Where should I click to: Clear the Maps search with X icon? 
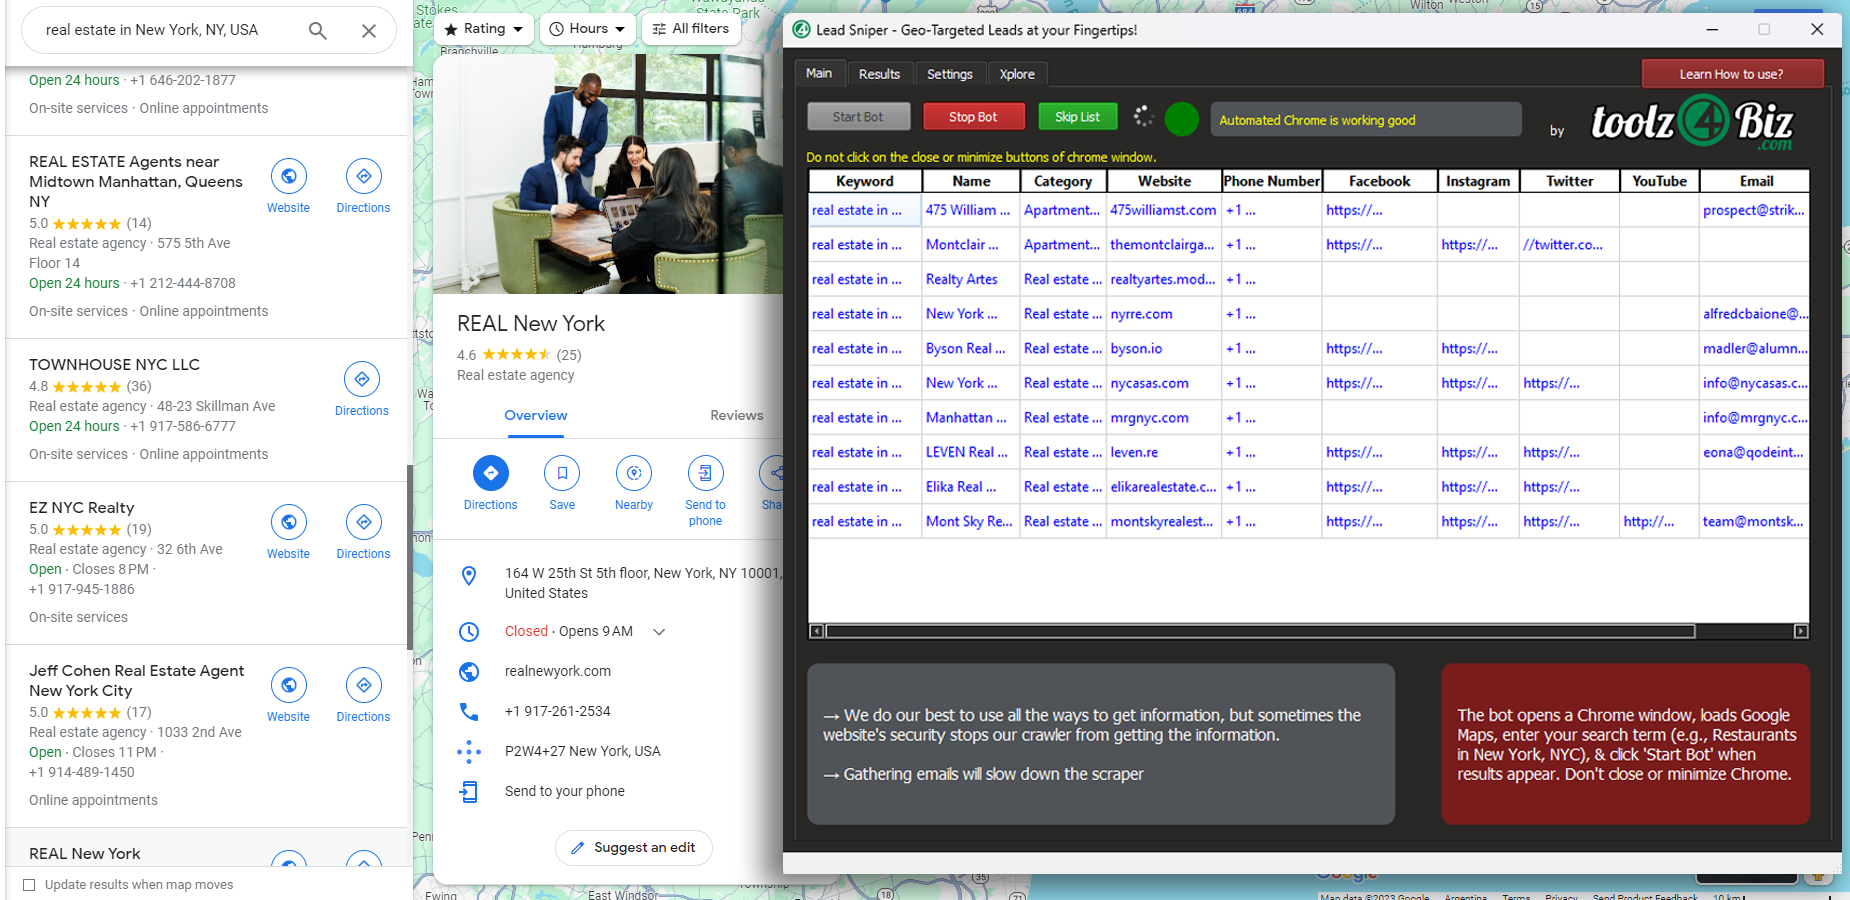(369, 31)
